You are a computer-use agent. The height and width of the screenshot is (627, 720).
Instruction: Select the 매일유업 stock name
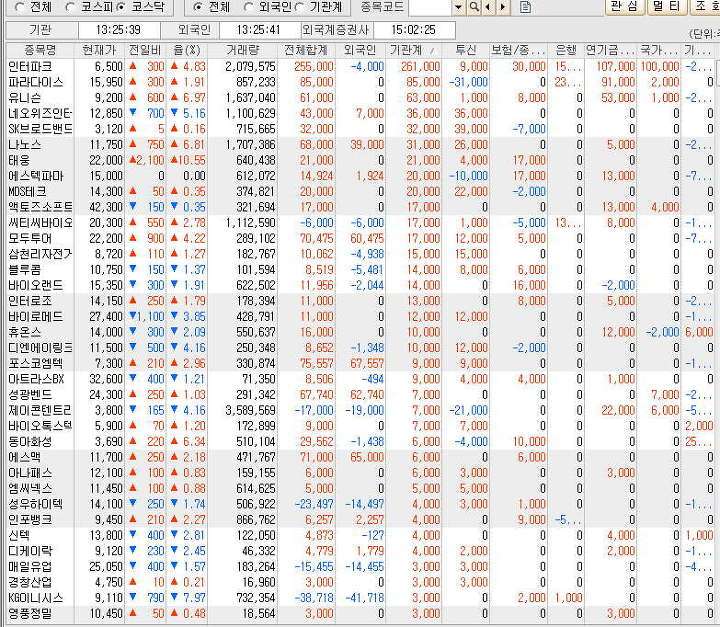tap(30, 566)
